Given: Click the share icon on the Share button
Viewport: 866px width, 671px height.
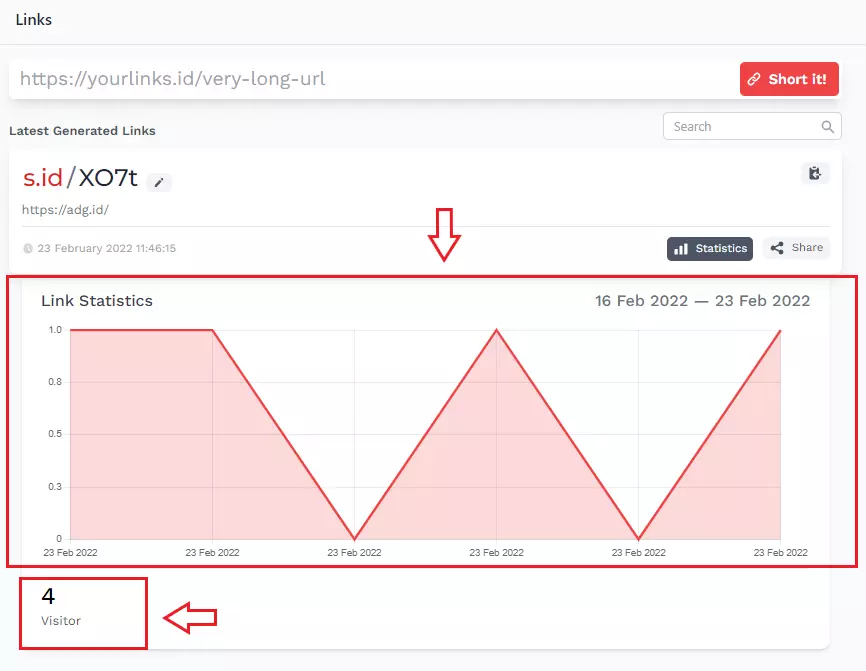Looking at the screenshot, I should pos(777,248).
